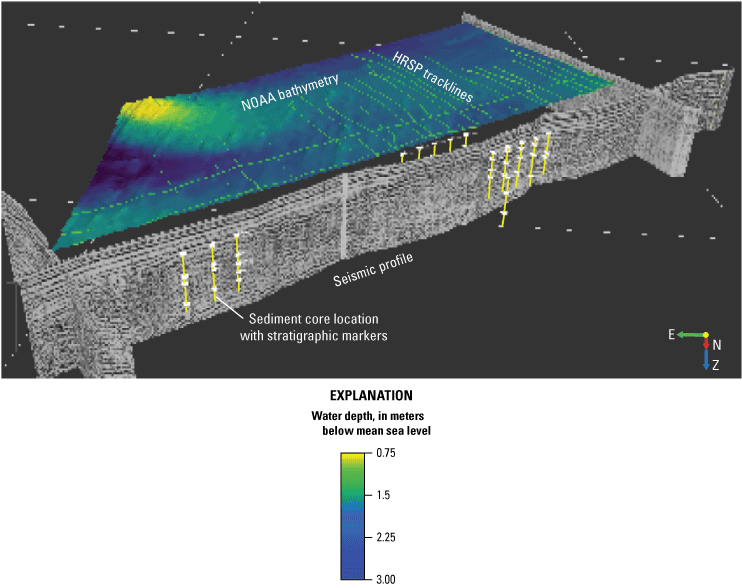Click the 2.25 colorbar value
Image resolution: width=742 pixels, height=588 pixels.
386,537
